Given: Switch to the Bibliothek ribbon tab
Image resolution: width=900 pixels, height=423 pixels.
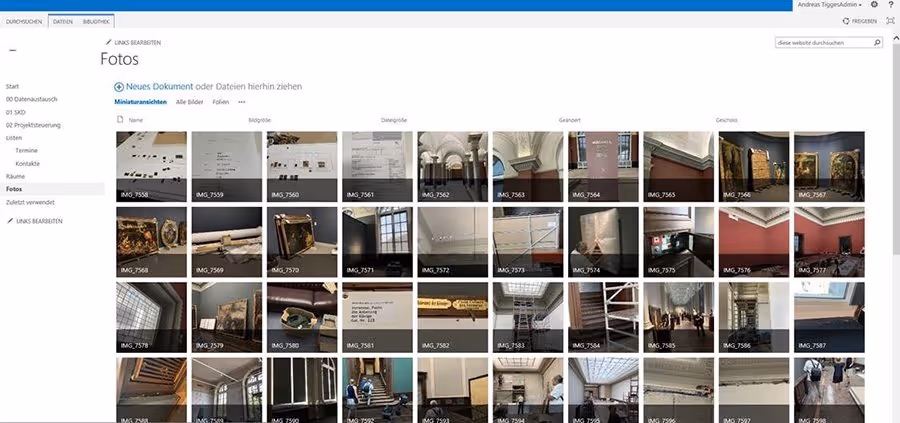Looking at the screenshot, I should [95, 21].
